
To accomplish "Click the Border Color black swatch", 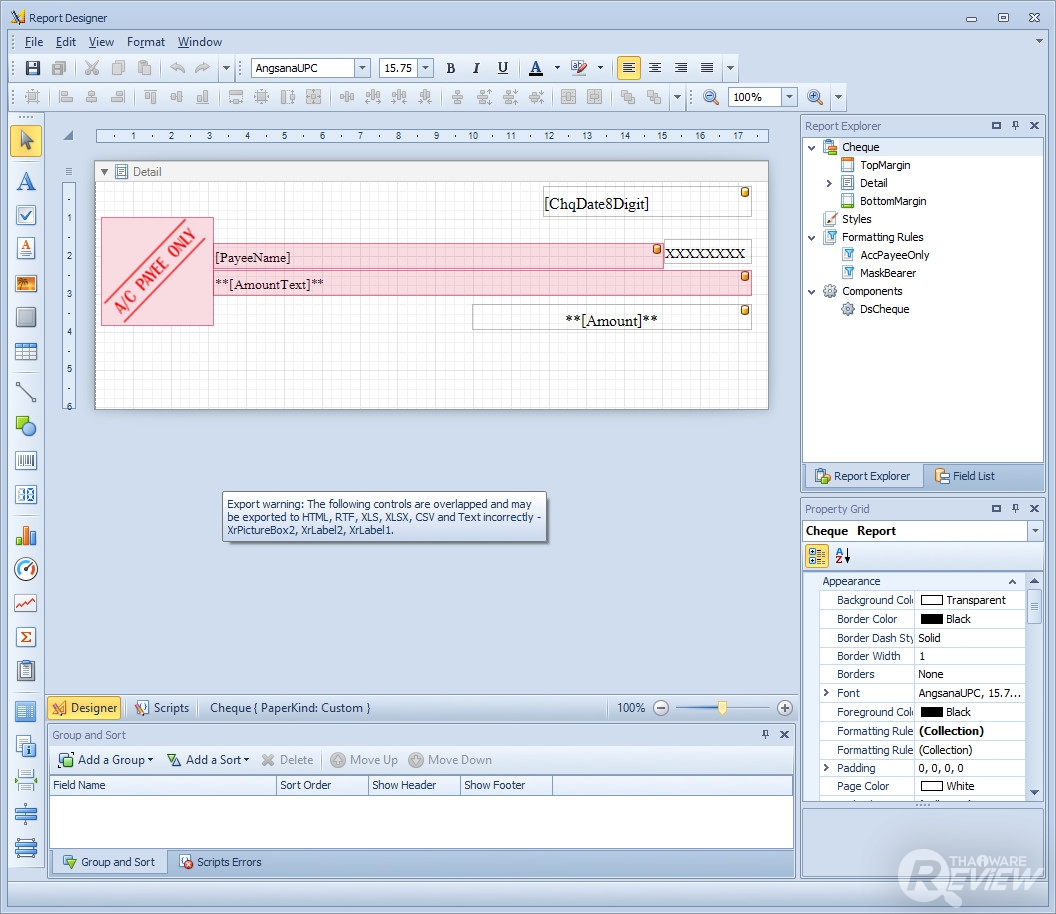I will (x=931, y=619).
